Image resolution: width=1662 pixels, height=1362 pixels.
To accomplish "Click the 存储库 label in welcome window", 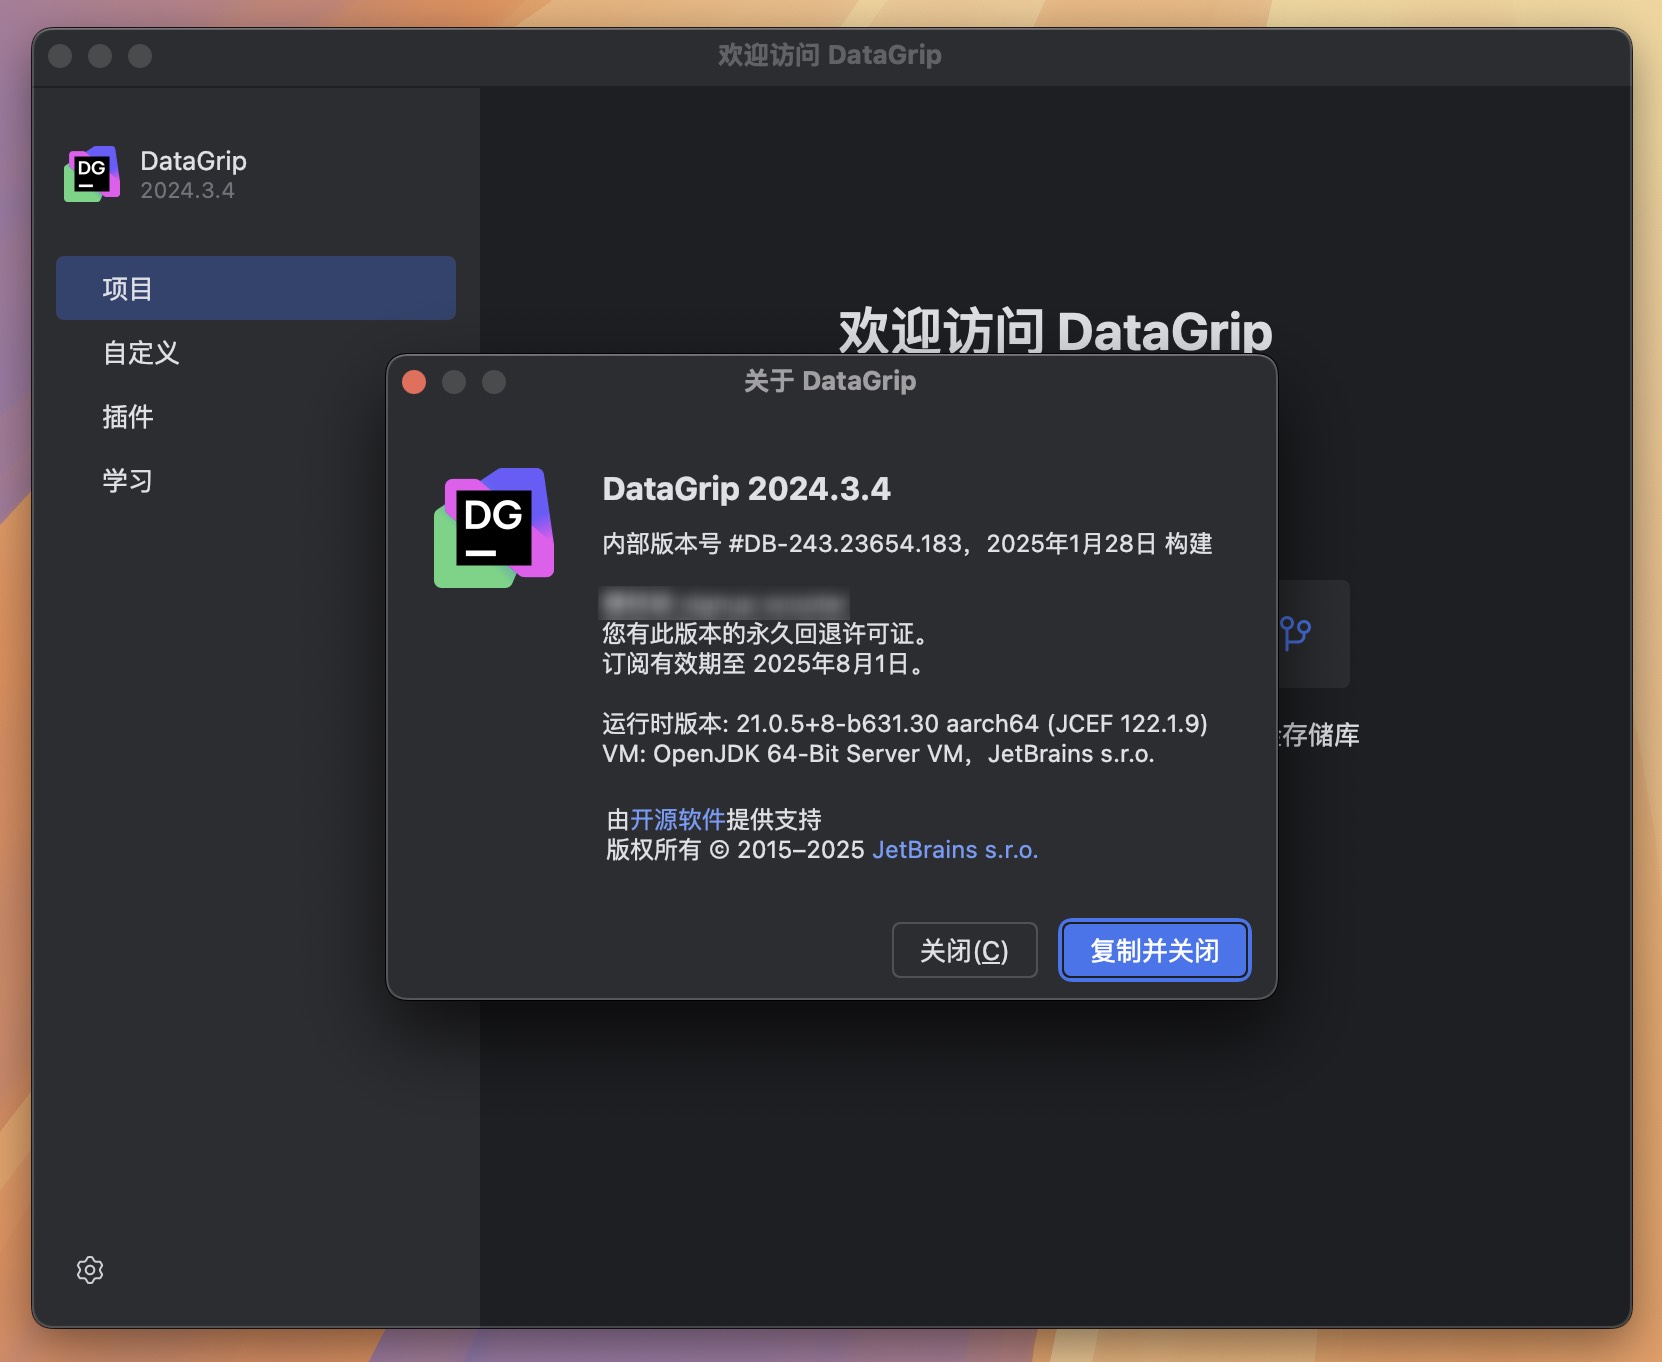I will [x=1320, y=735].
